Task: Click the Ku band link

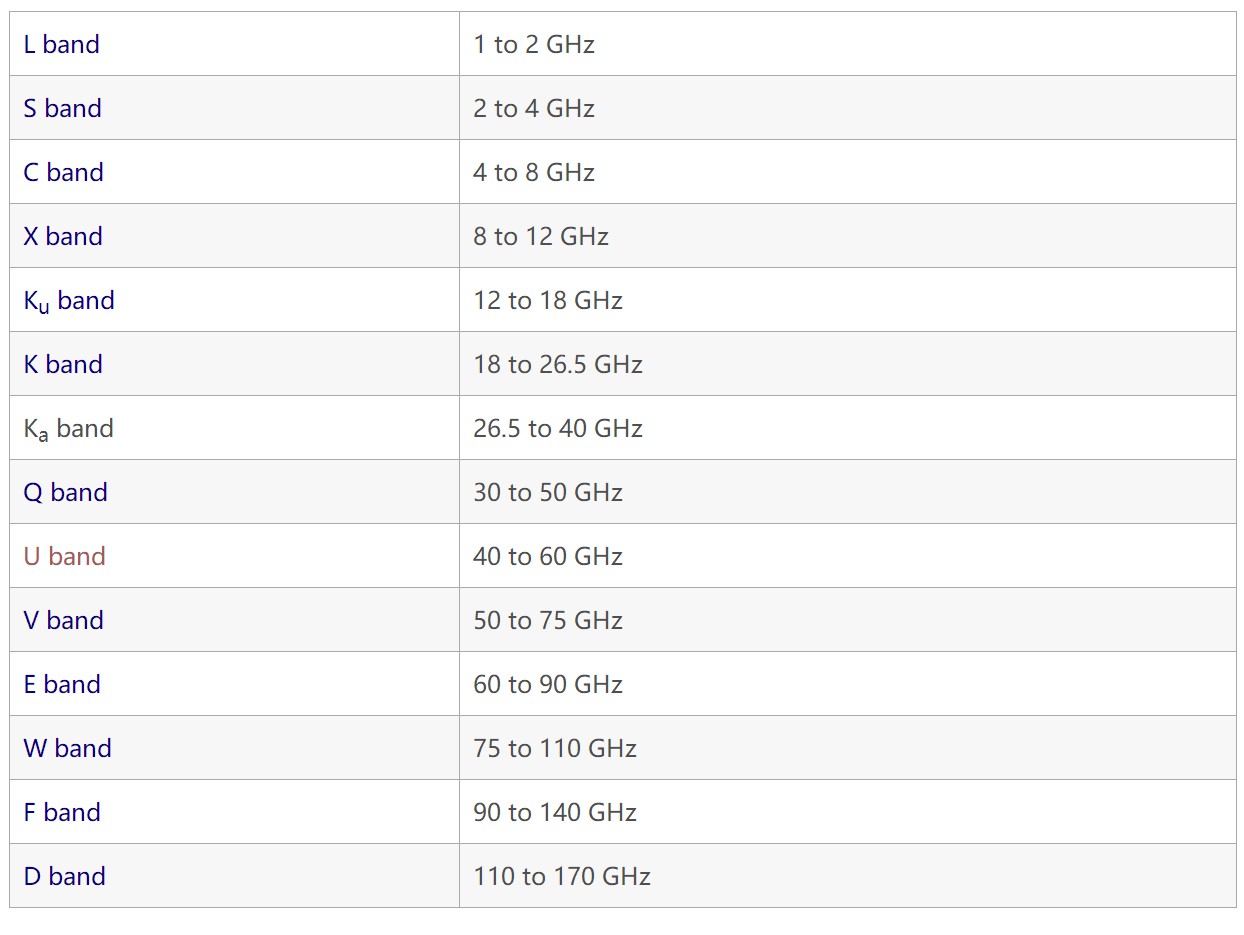Action: [x=69, y=300]
